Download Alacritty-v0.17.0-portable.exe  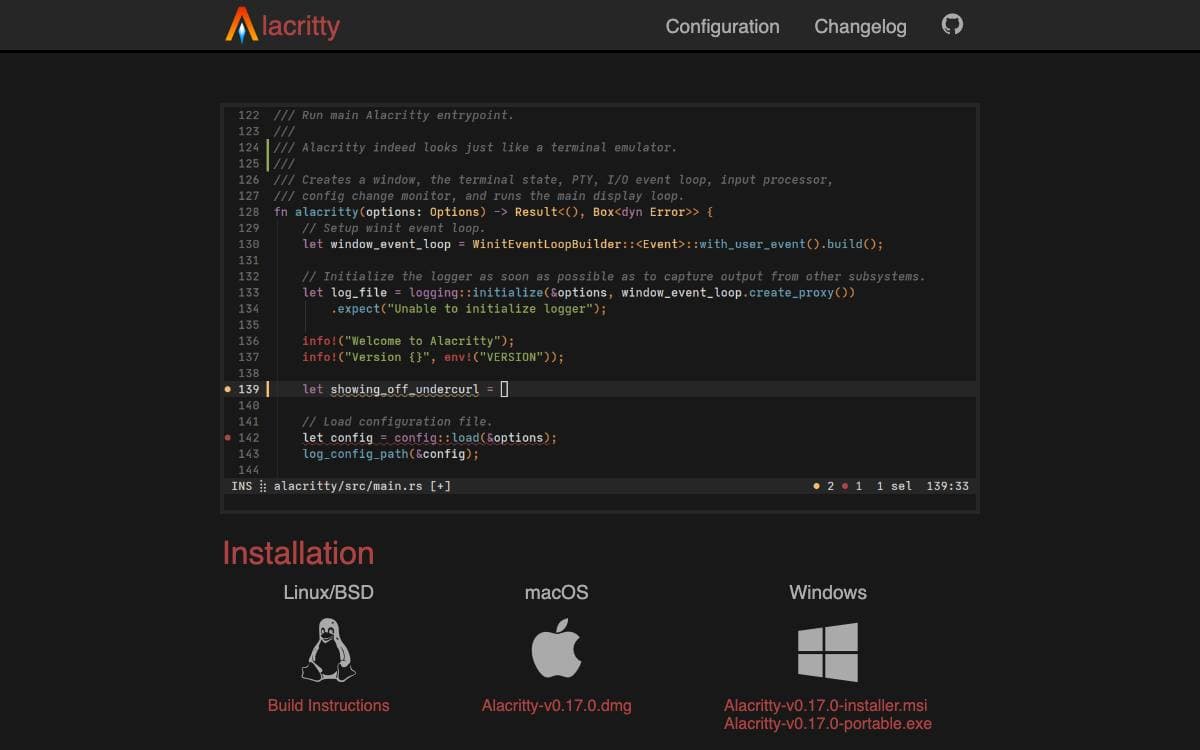[x=828, y=723]
